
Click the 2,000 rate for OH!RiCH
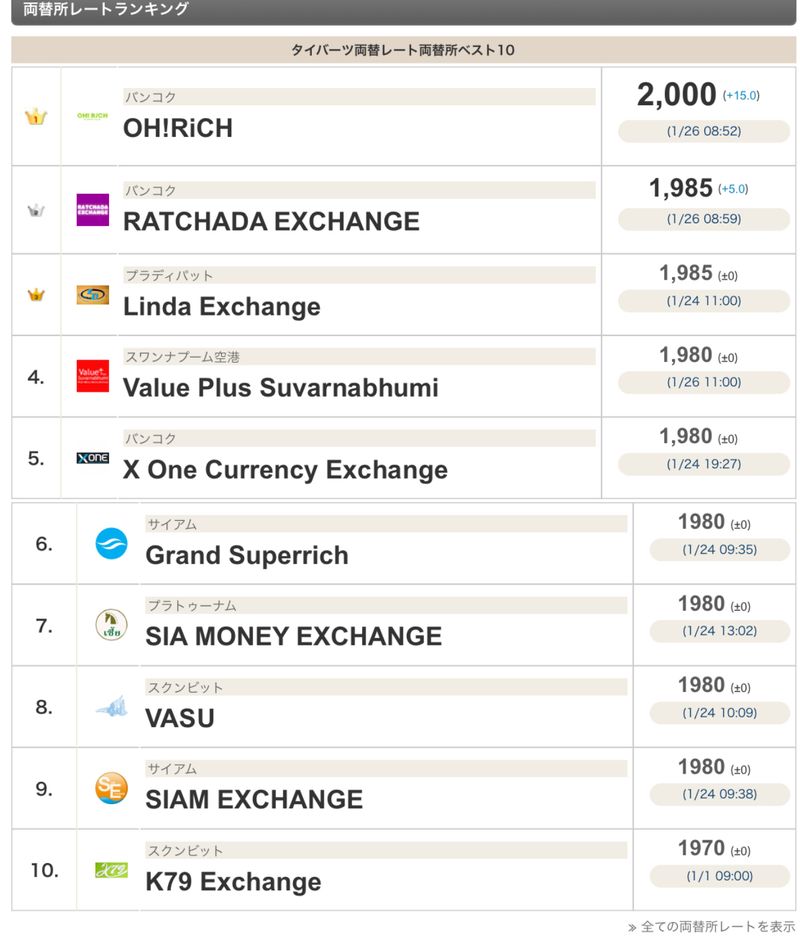point(677,95)
